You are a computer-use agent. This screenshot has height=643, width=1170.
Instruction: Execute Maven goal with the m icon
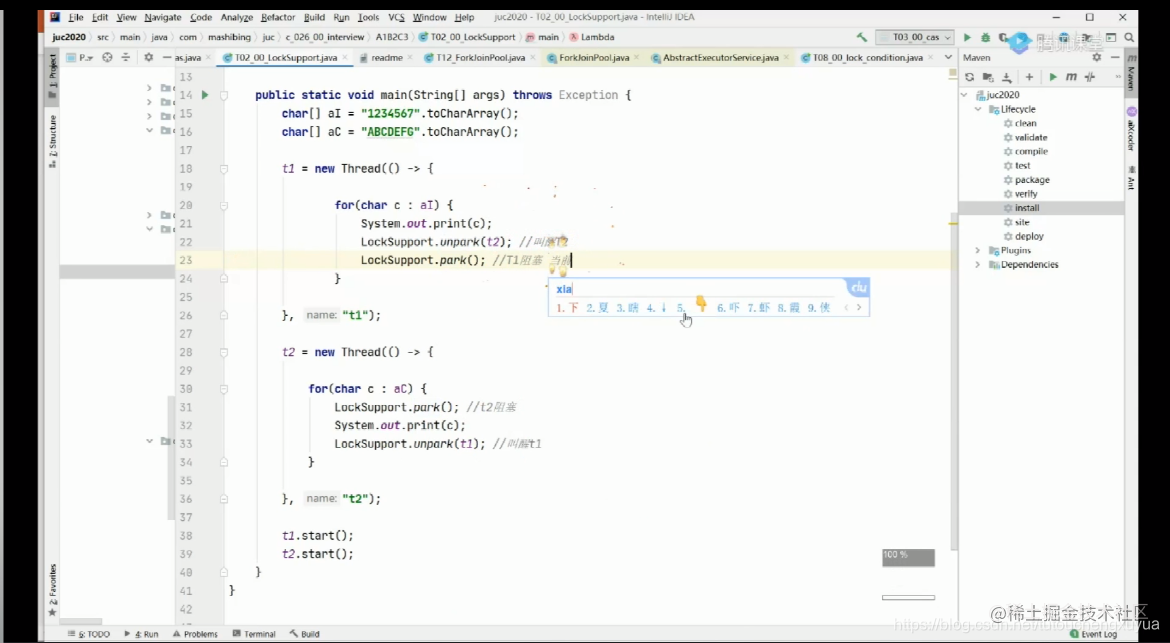tap(1071, 77)
